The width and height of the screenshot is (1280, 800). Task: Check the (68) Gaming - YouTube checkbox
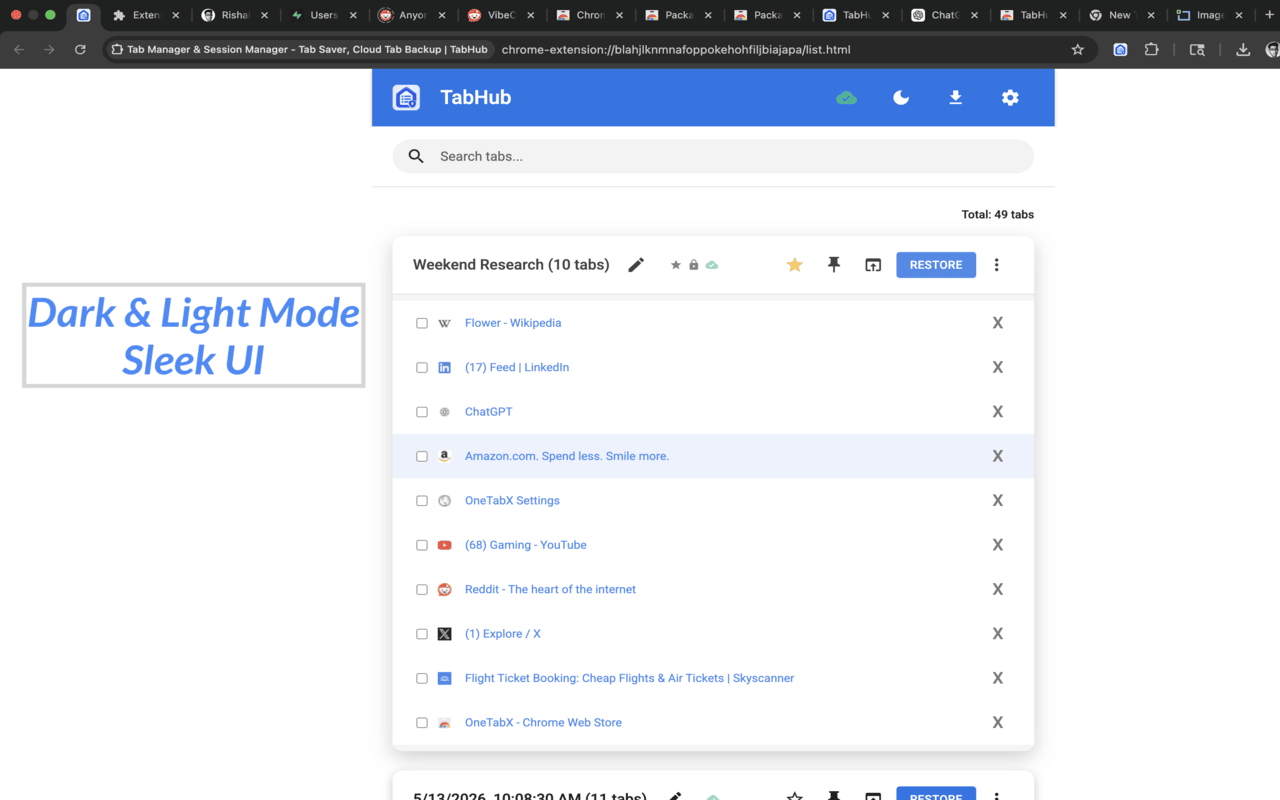click(422, 545)
